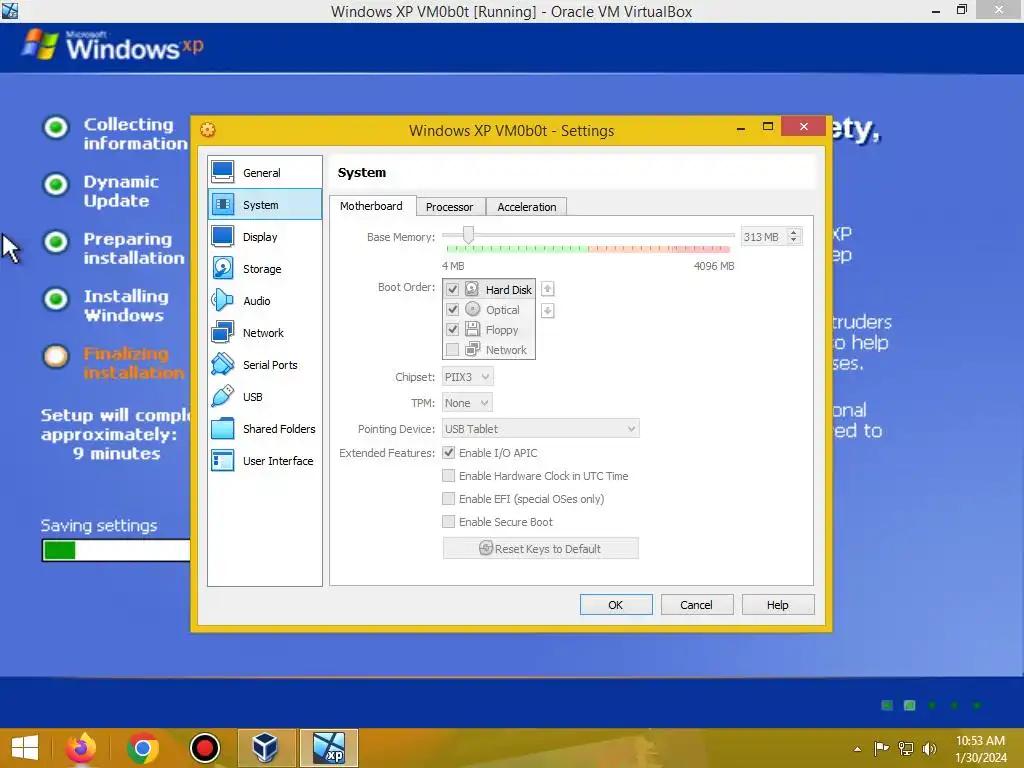
Task: Click action center flag tray icon
Action: point(882,748)
